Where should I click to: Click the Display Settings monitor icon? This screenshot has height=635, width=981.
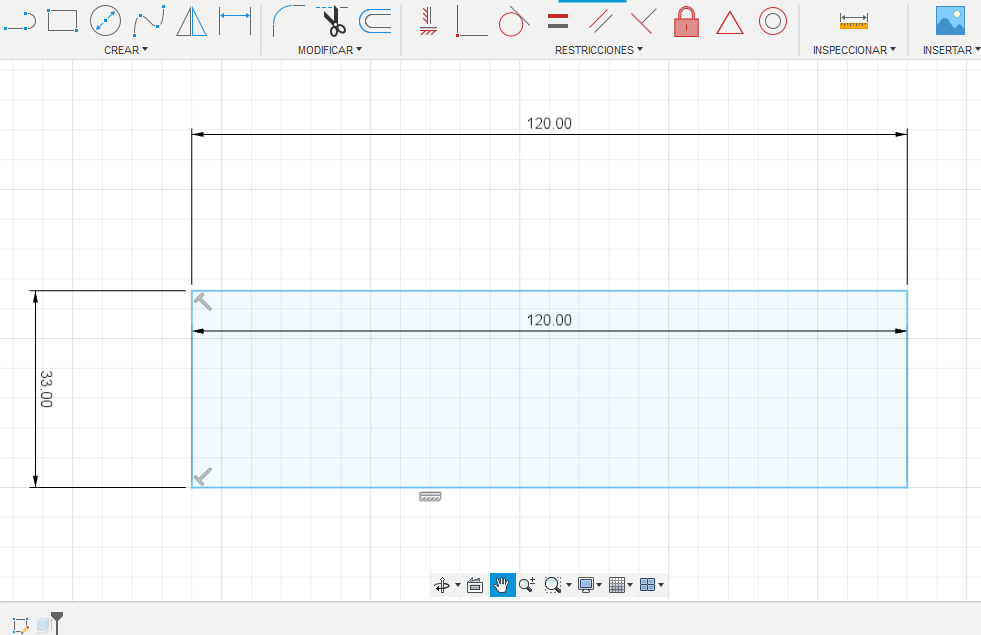[586, 585]
